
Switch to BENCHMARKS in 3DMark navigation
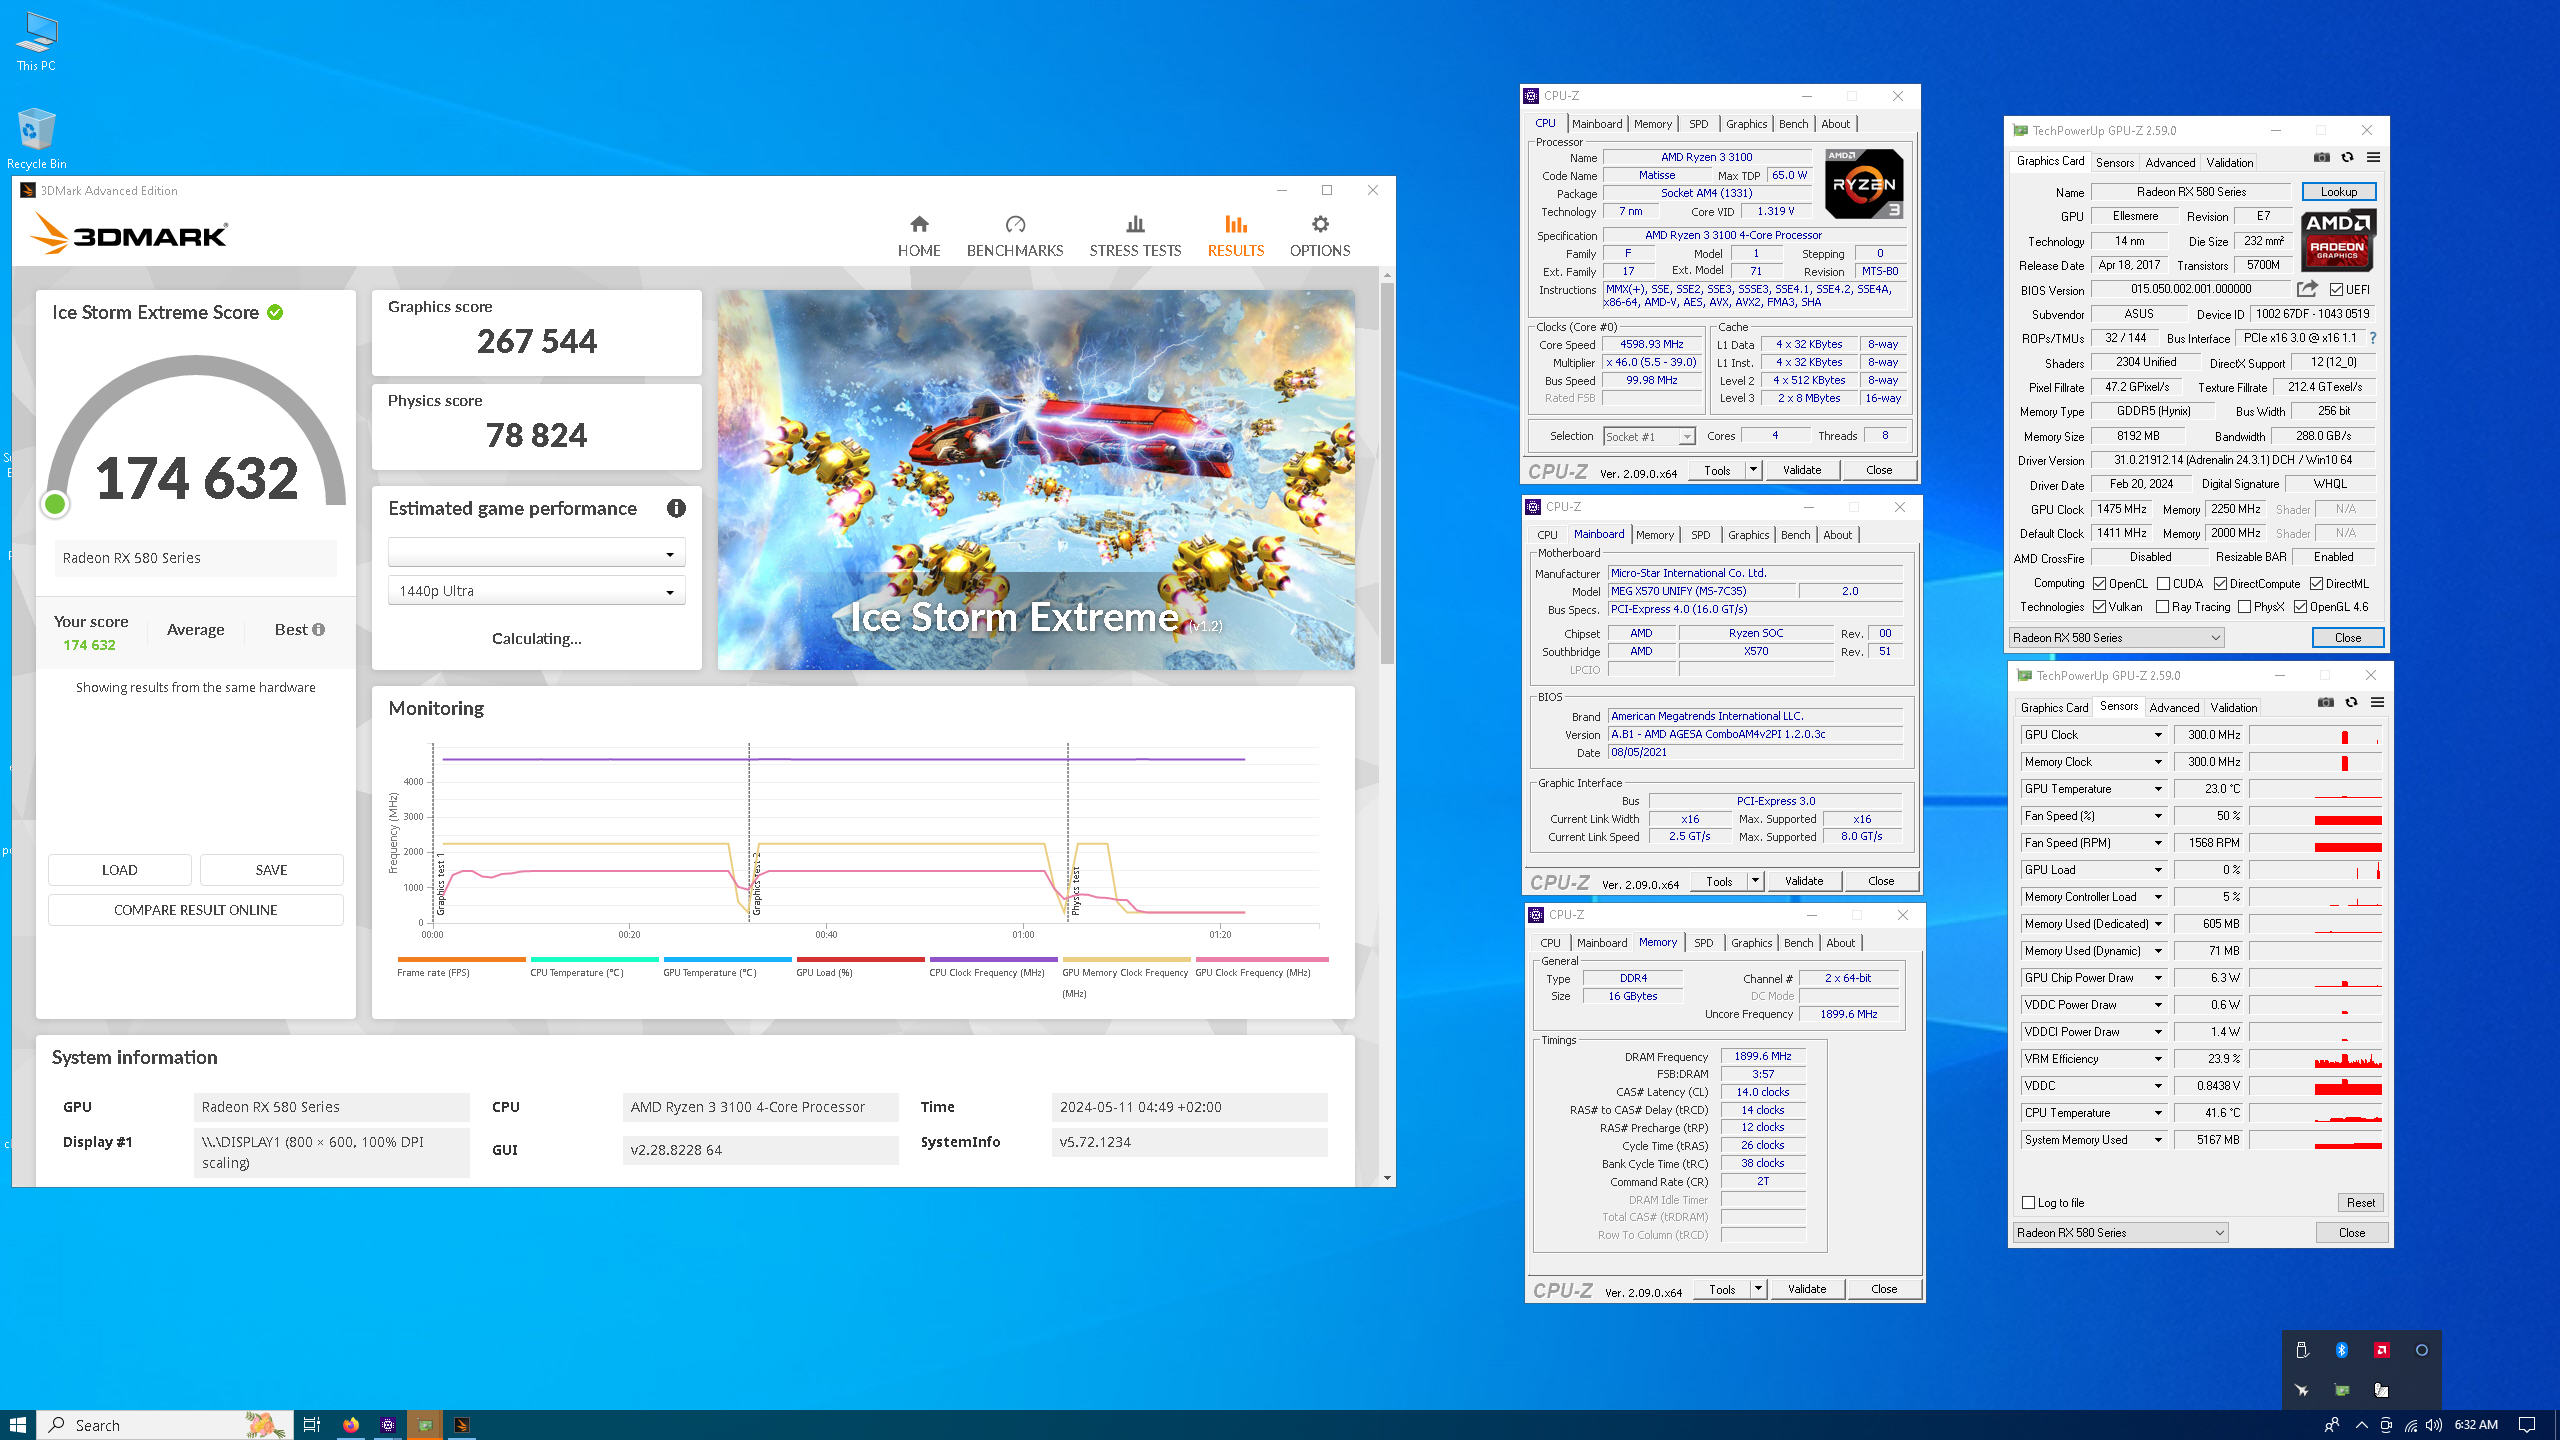coord(1015,236)
